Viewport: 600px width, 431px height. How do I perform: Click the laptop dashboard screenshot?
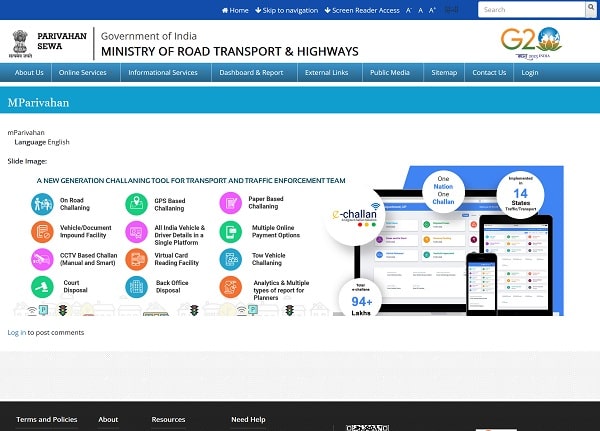tap(417, 253)
